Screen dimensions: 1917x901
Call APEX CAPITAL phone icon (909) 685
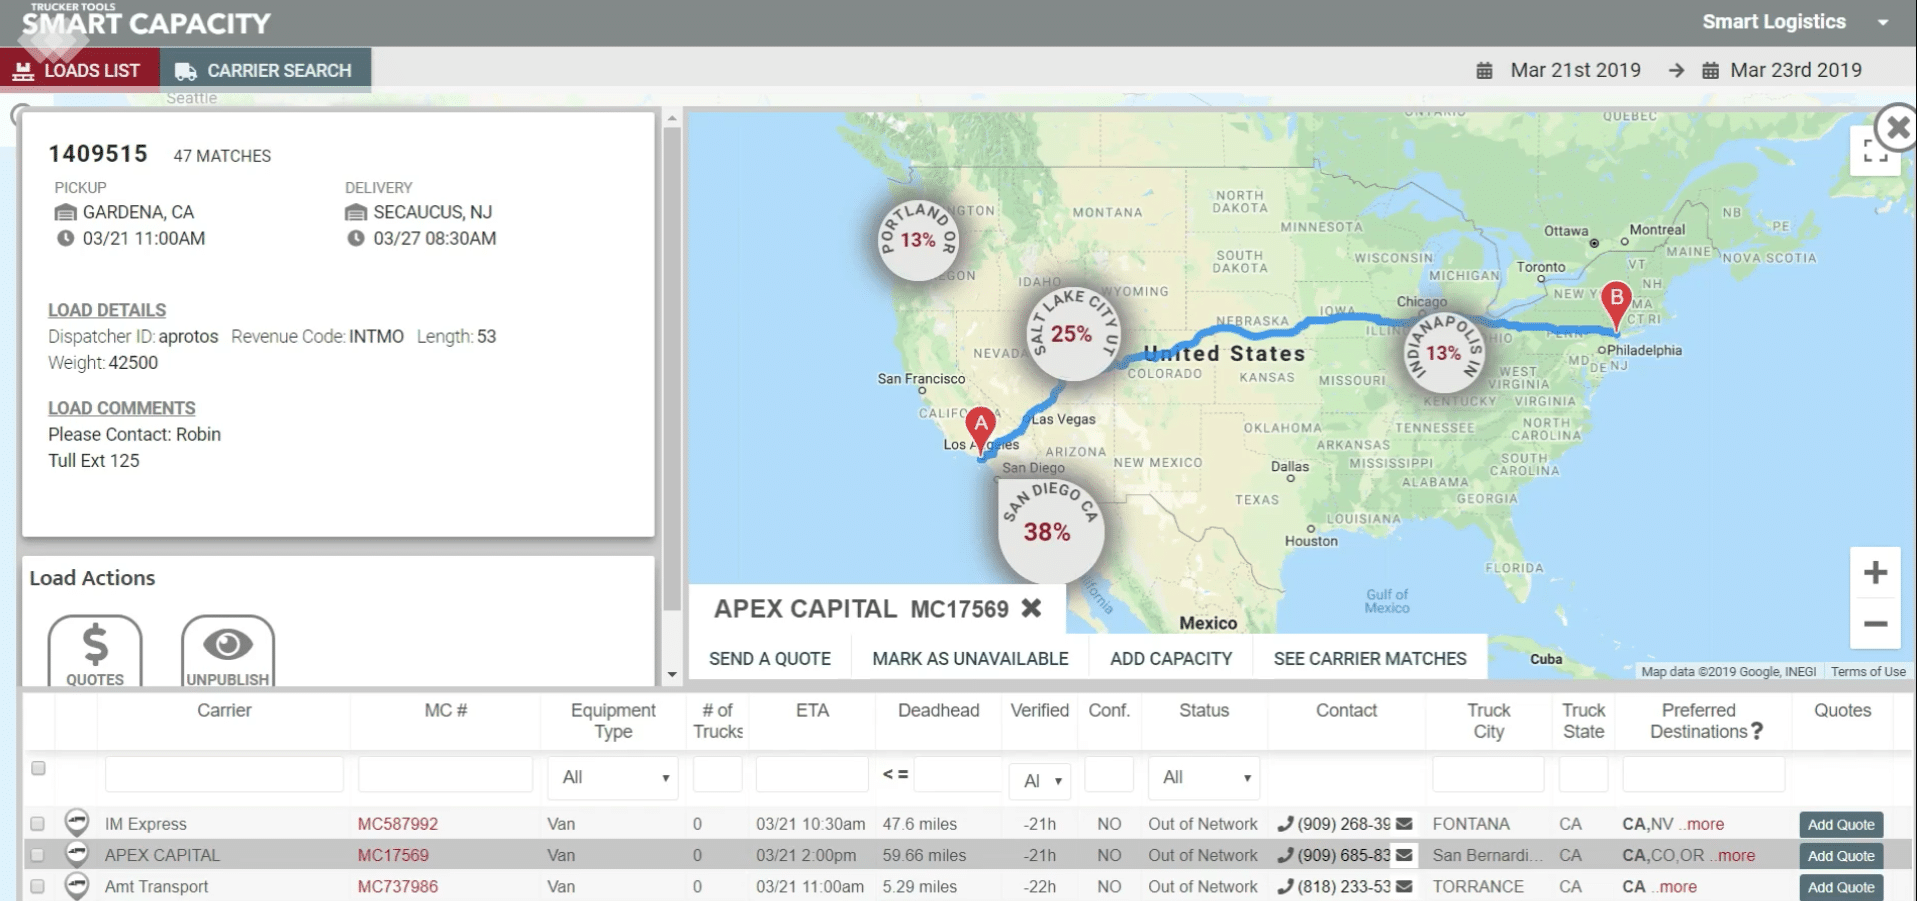(x=1285, y=855)
